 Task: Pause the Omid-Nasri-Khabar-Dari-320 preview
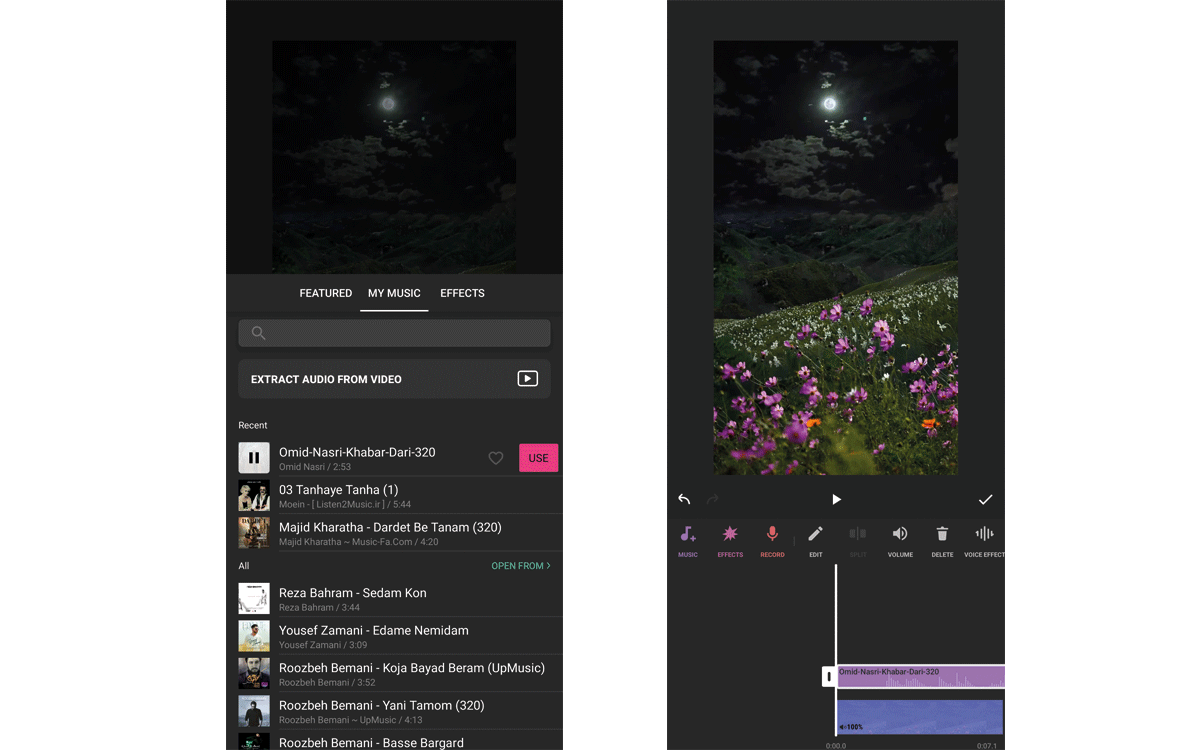(x=254, y=458)
